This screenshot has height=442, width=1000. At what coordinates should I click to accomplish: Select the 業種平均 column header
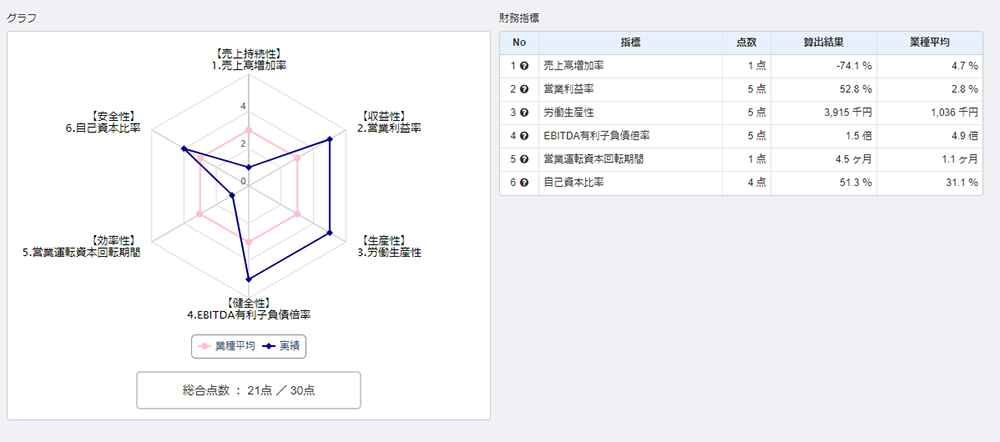[930, 43]
